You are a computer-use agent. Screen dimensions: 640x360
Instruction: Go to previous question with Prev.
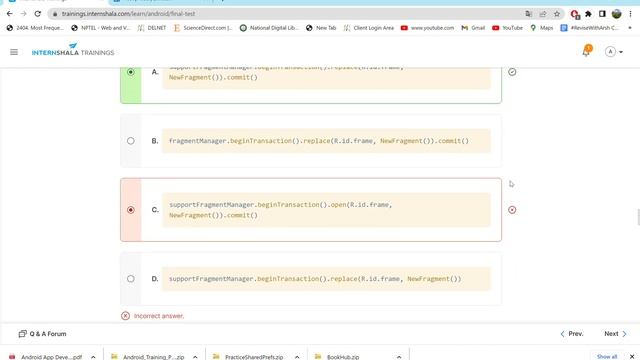[572, 334]
